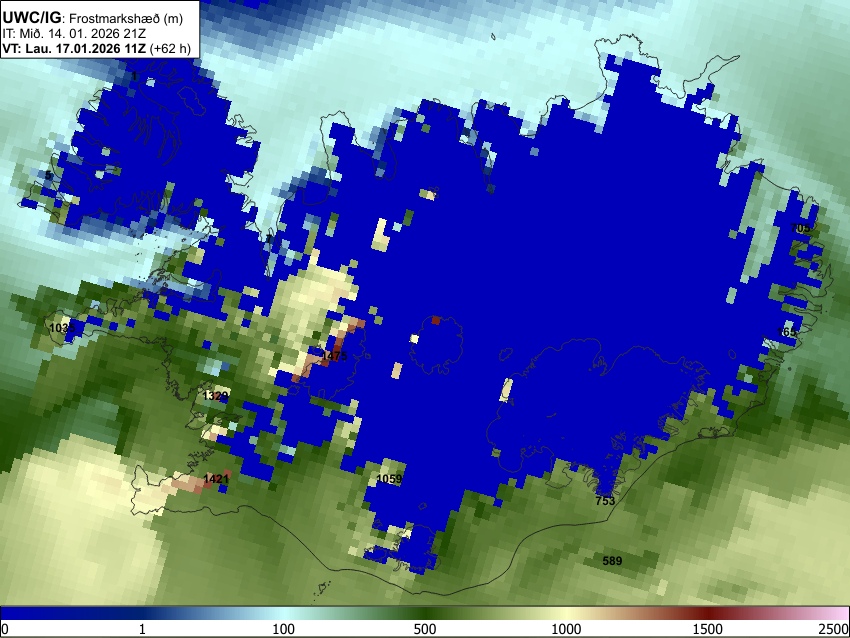The height and width of the screenshot is (638, 850).
Task: Select the VT: Lau. 17.01.2026 11Z text
Action: [x=74, y=48]
